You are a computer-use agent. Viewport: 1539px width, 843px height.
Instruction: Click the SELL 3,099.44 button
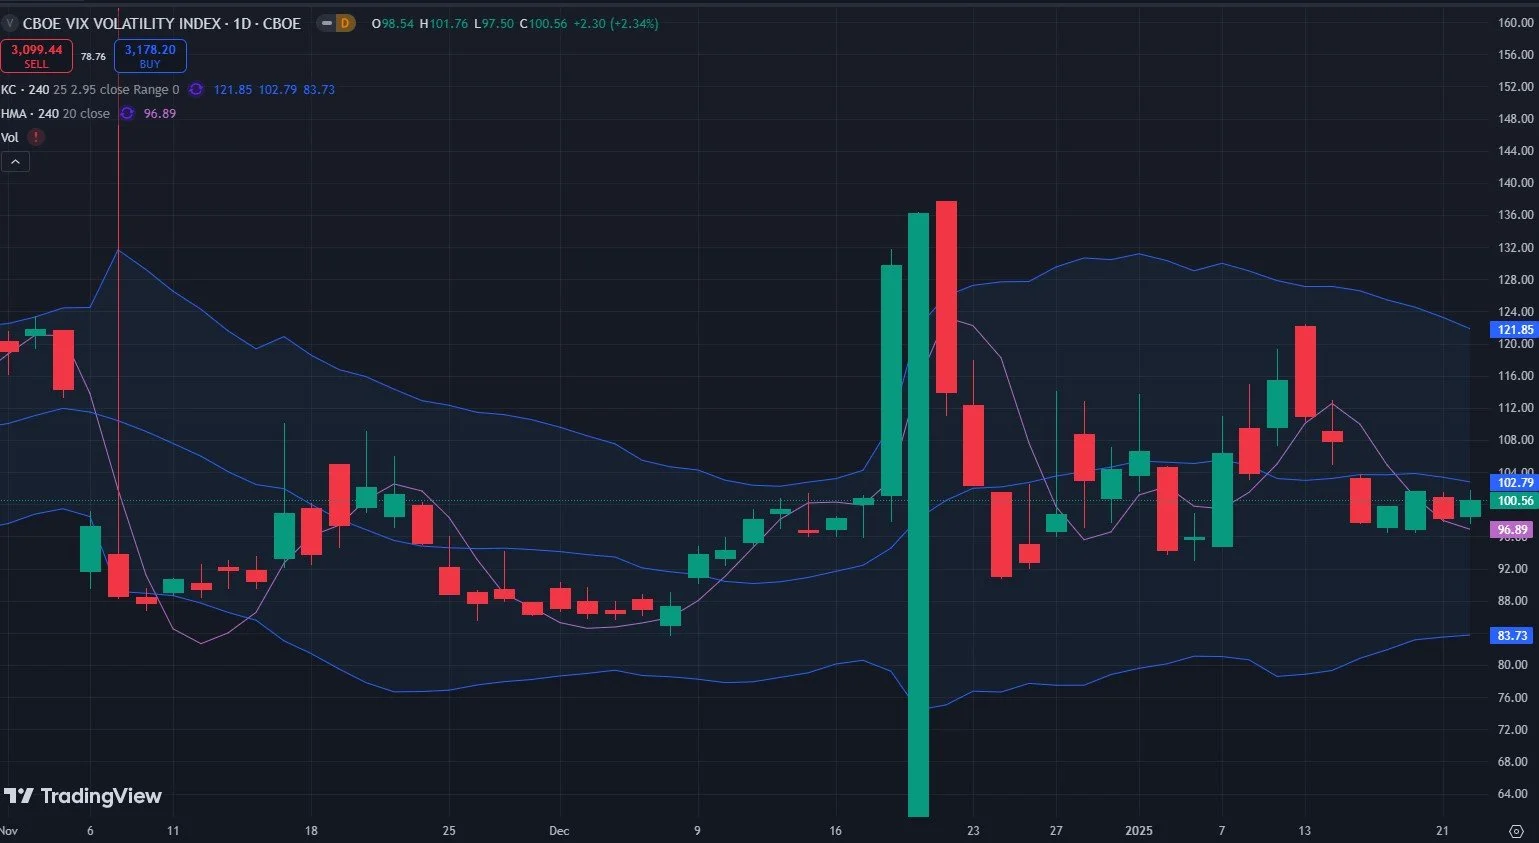tap(36, 56)
